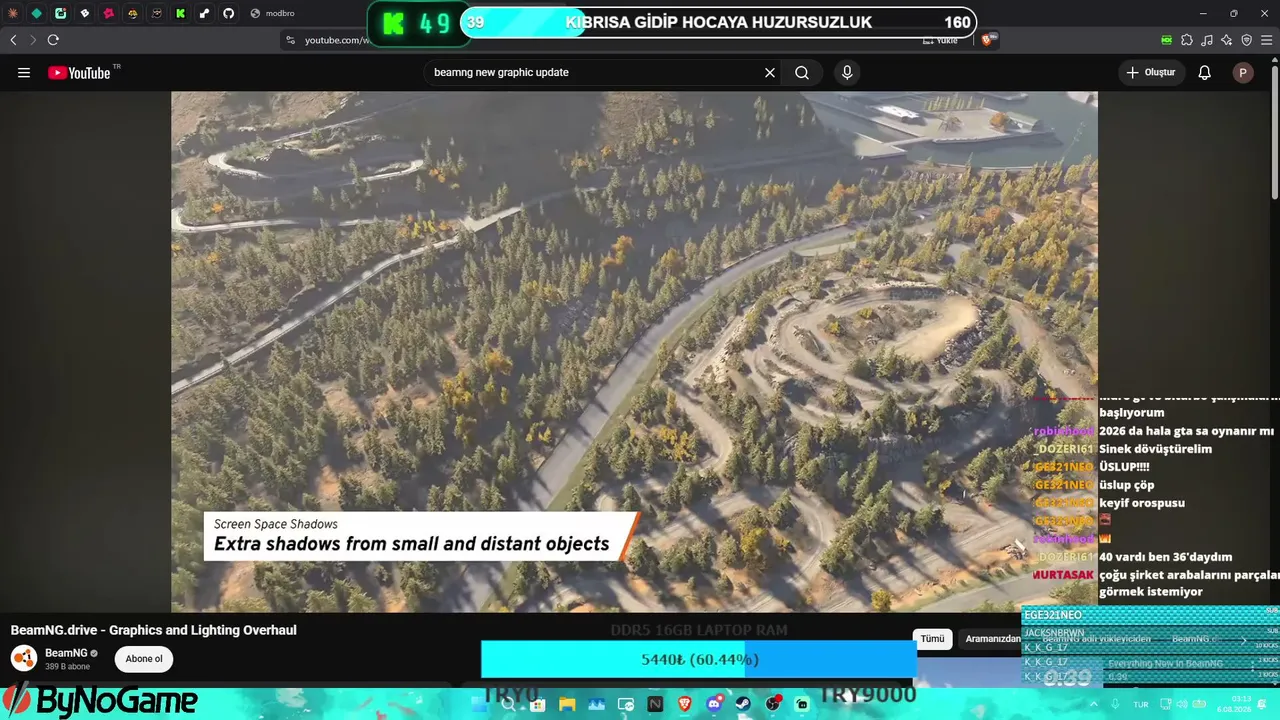
Task: Open the browser main menu
Action: pyautogui.click(x=1266, y=40)
